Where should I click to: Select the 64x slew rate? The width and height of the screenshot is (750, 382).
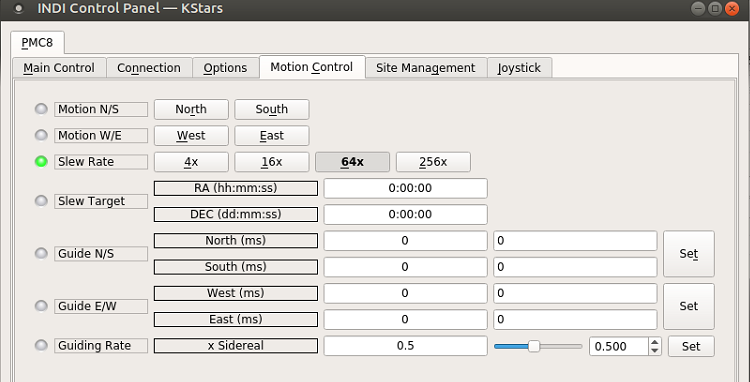(x=352, y=162)
